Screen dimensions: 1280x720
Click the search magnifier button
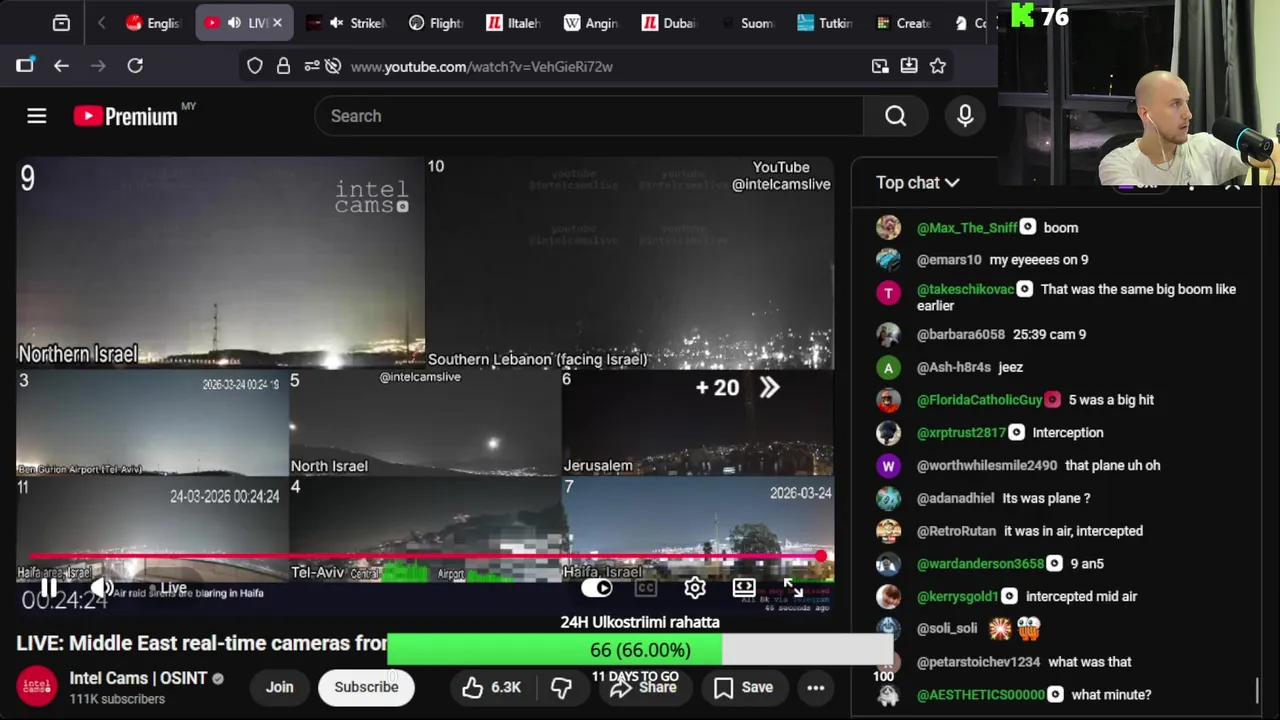coord(895,116)
